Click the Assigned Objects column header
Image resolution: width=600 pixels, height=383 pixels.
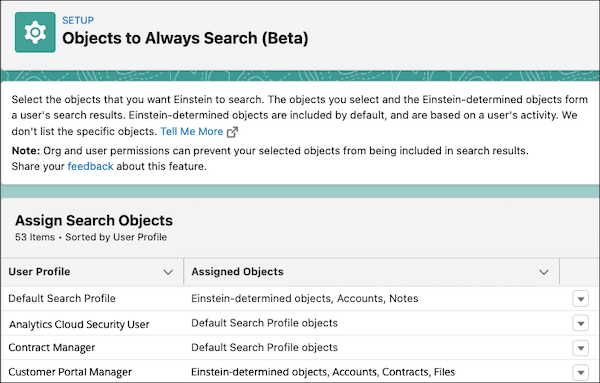tap(237, 272)
